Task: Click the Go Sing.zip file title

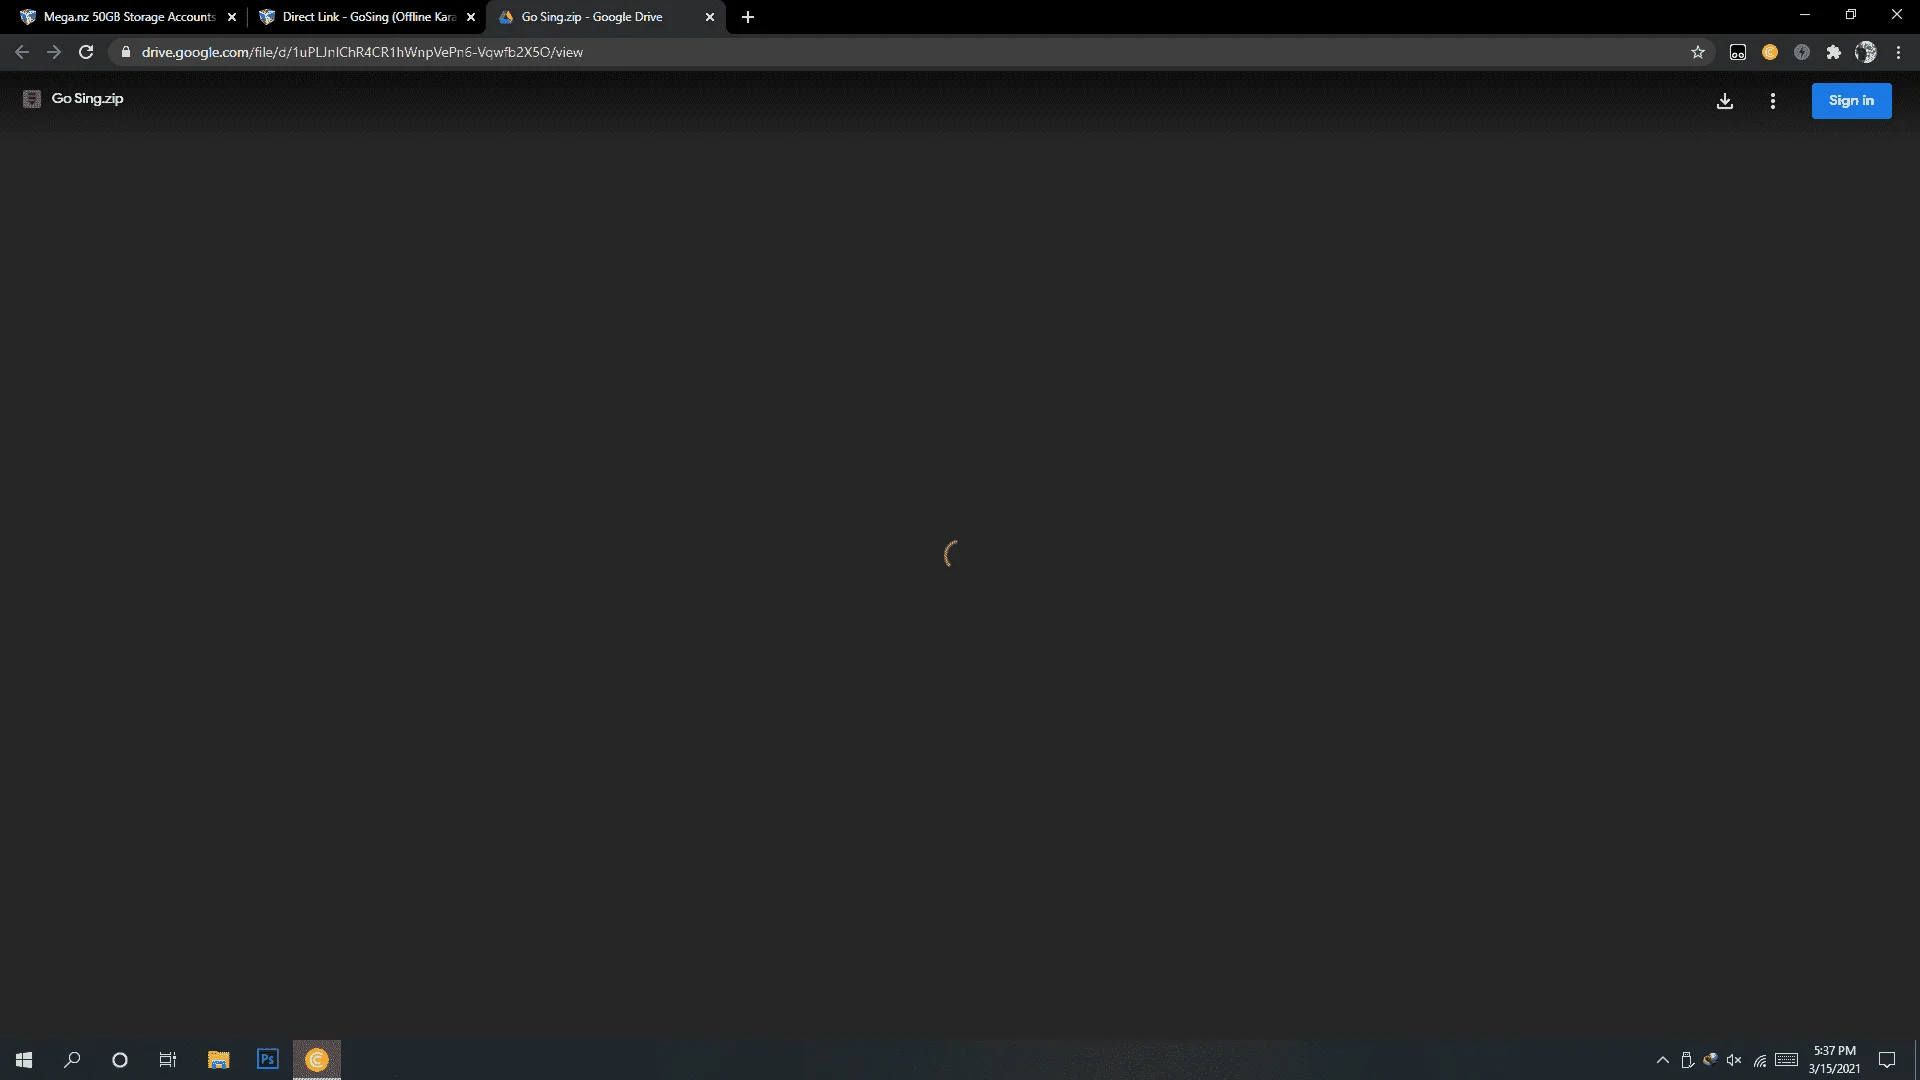Action: click(88, 99)
